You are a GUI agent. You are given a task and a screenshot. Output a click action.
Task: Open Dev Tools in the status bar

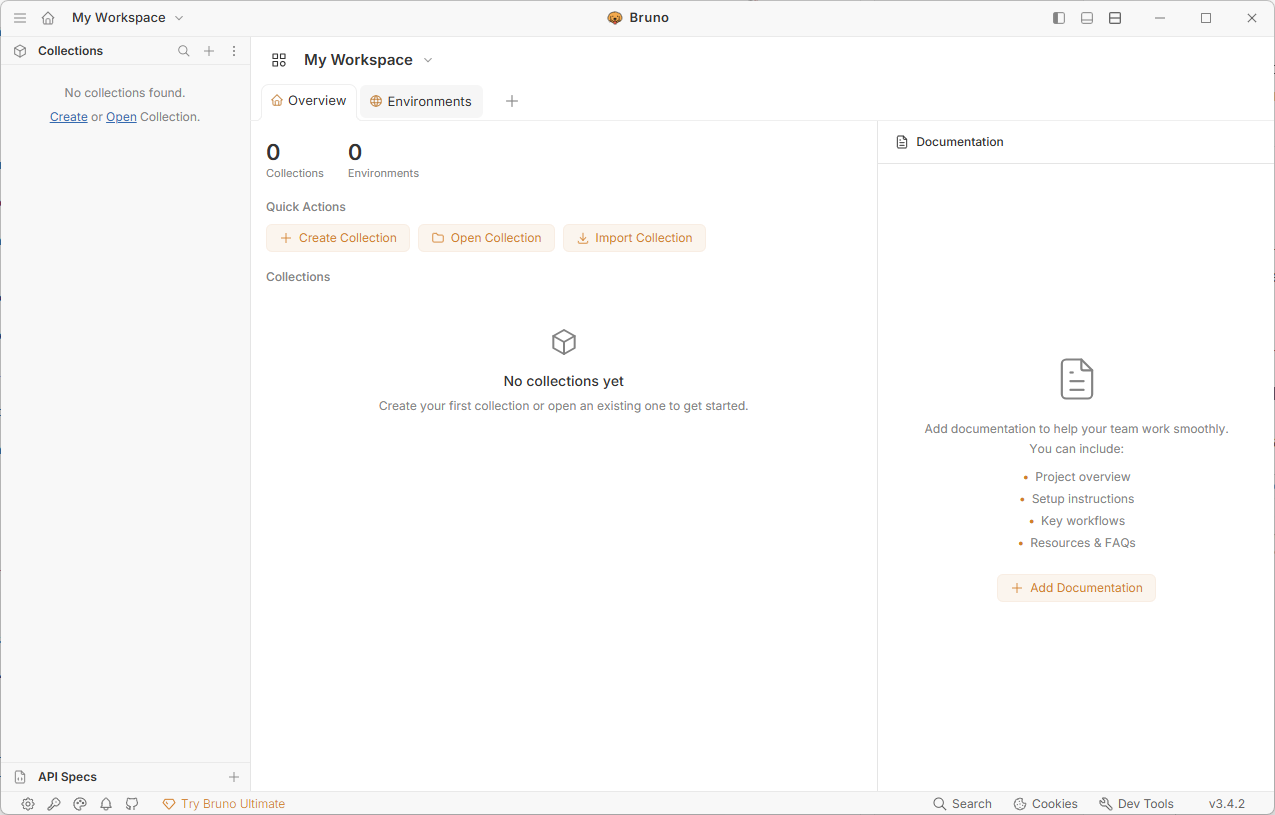click(x=1136, y=804)
